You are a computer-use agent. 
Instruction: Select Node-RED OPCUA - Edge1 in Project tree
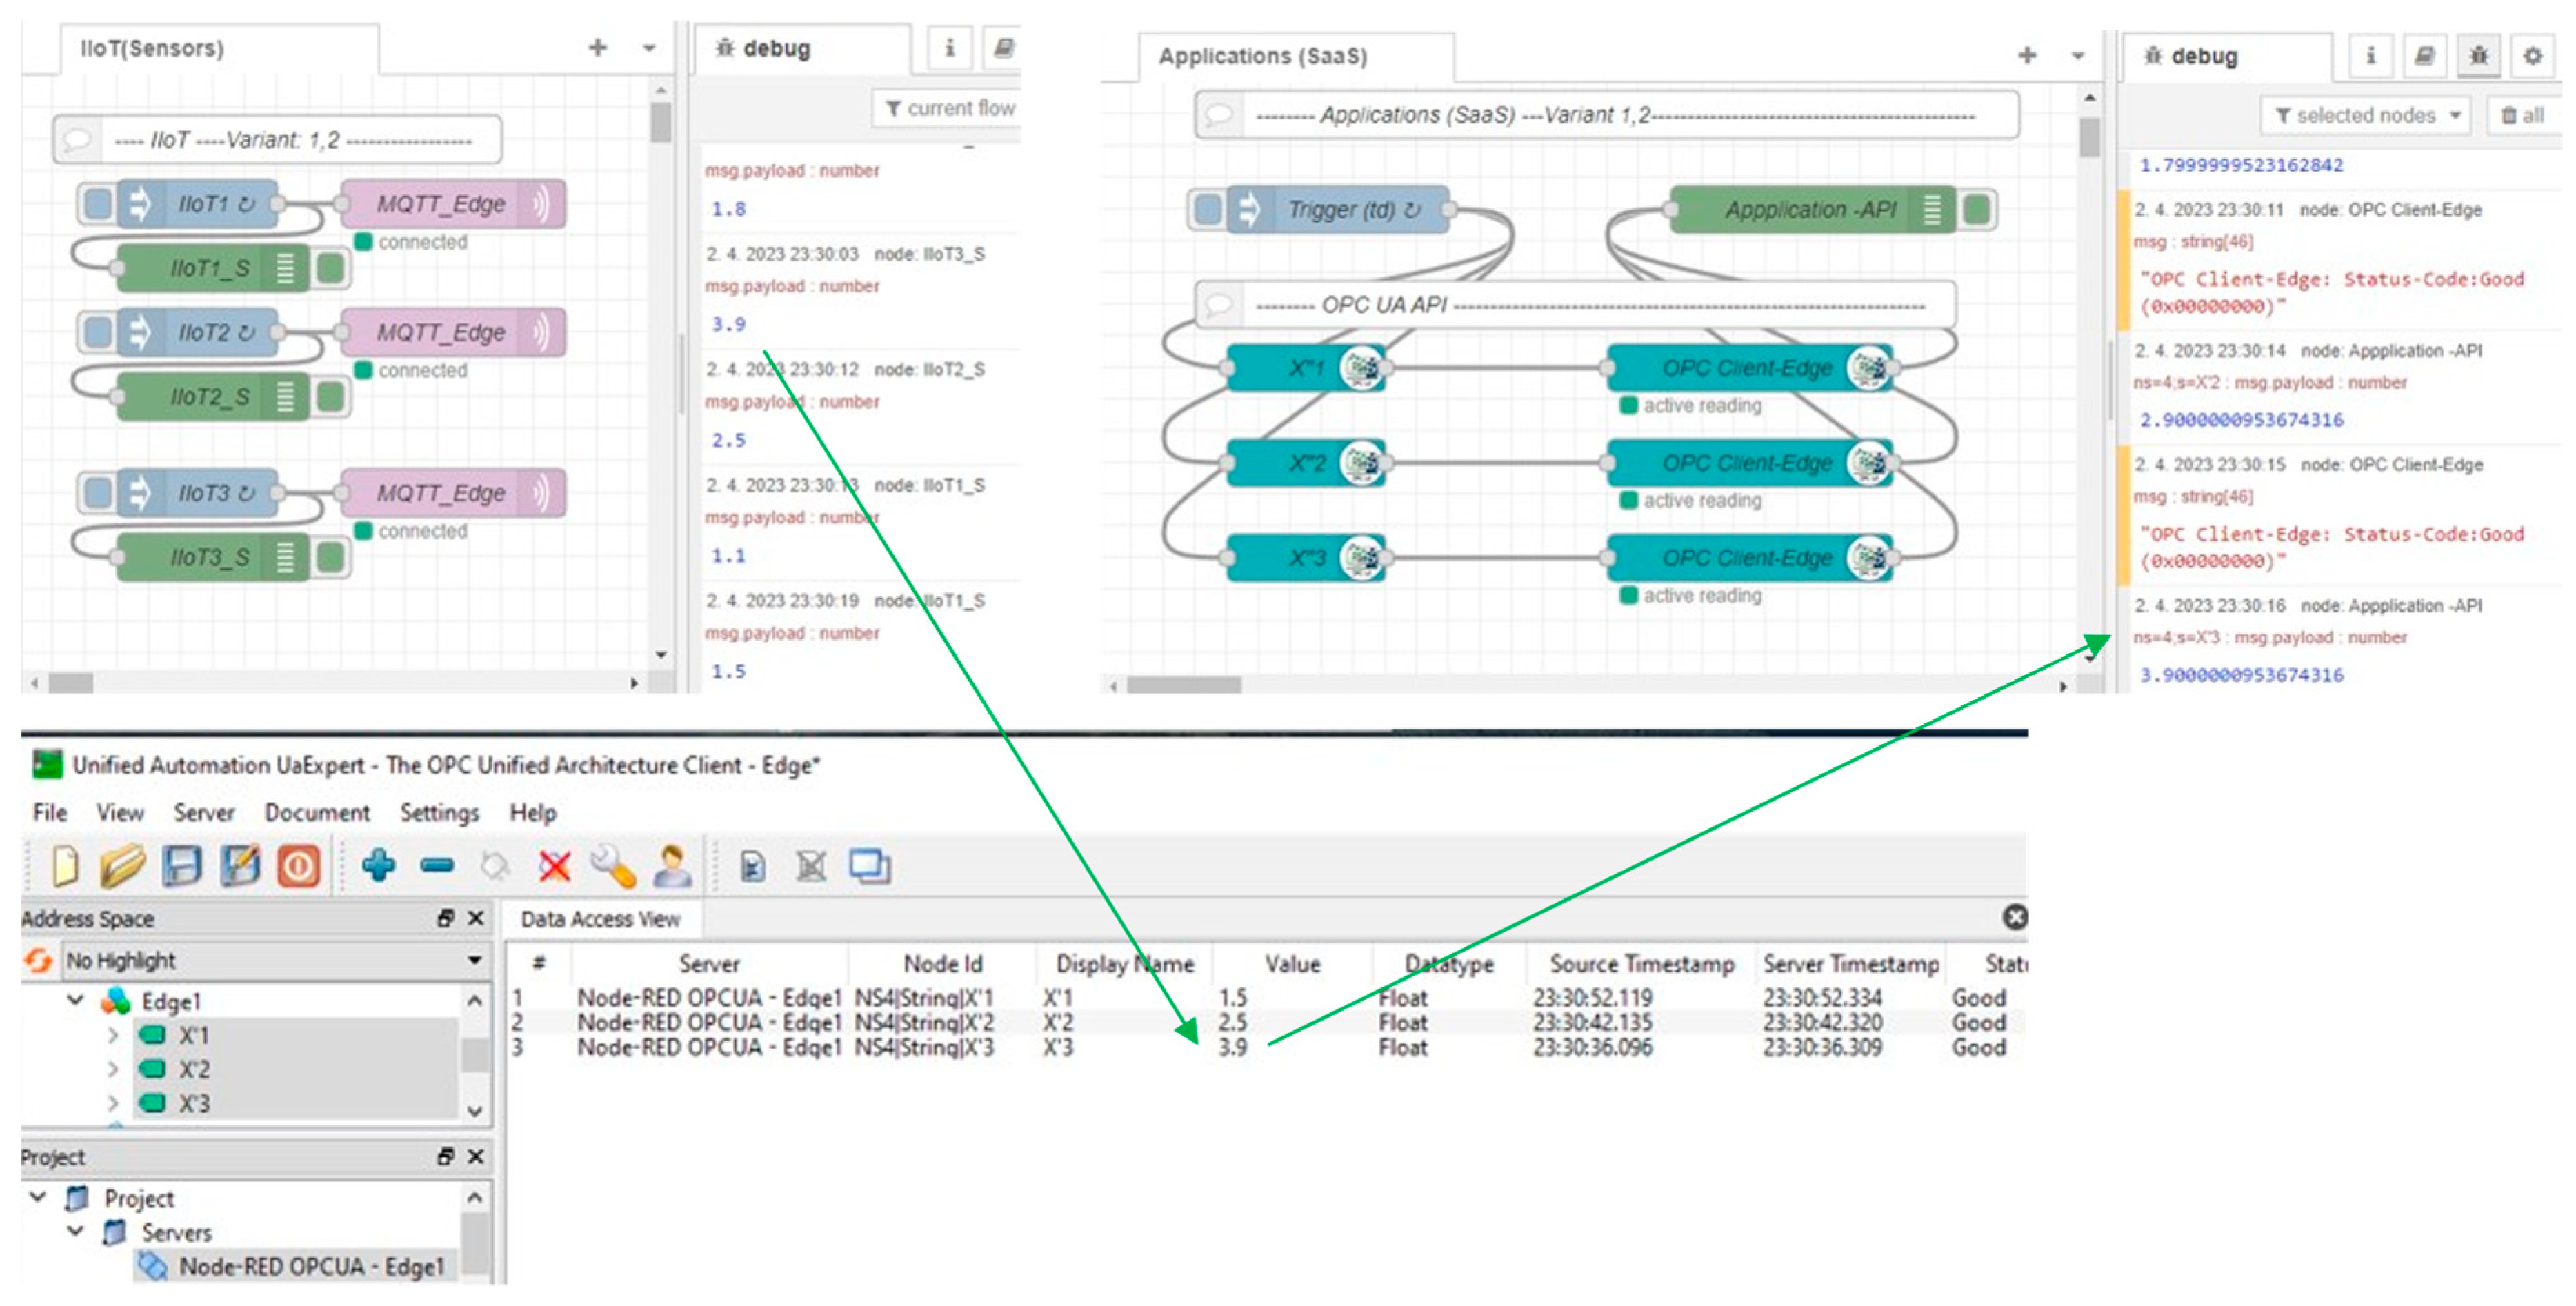pyautogui.click(x=310, y=1266)
